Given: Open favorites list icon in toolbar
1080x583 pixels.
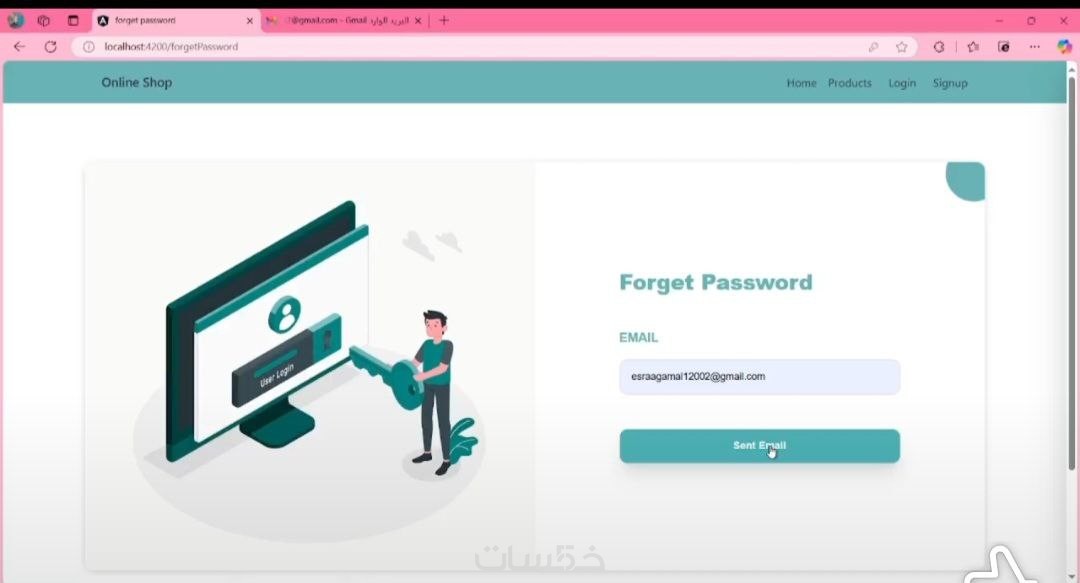Looking at the screenshot, I should [973, 47].
